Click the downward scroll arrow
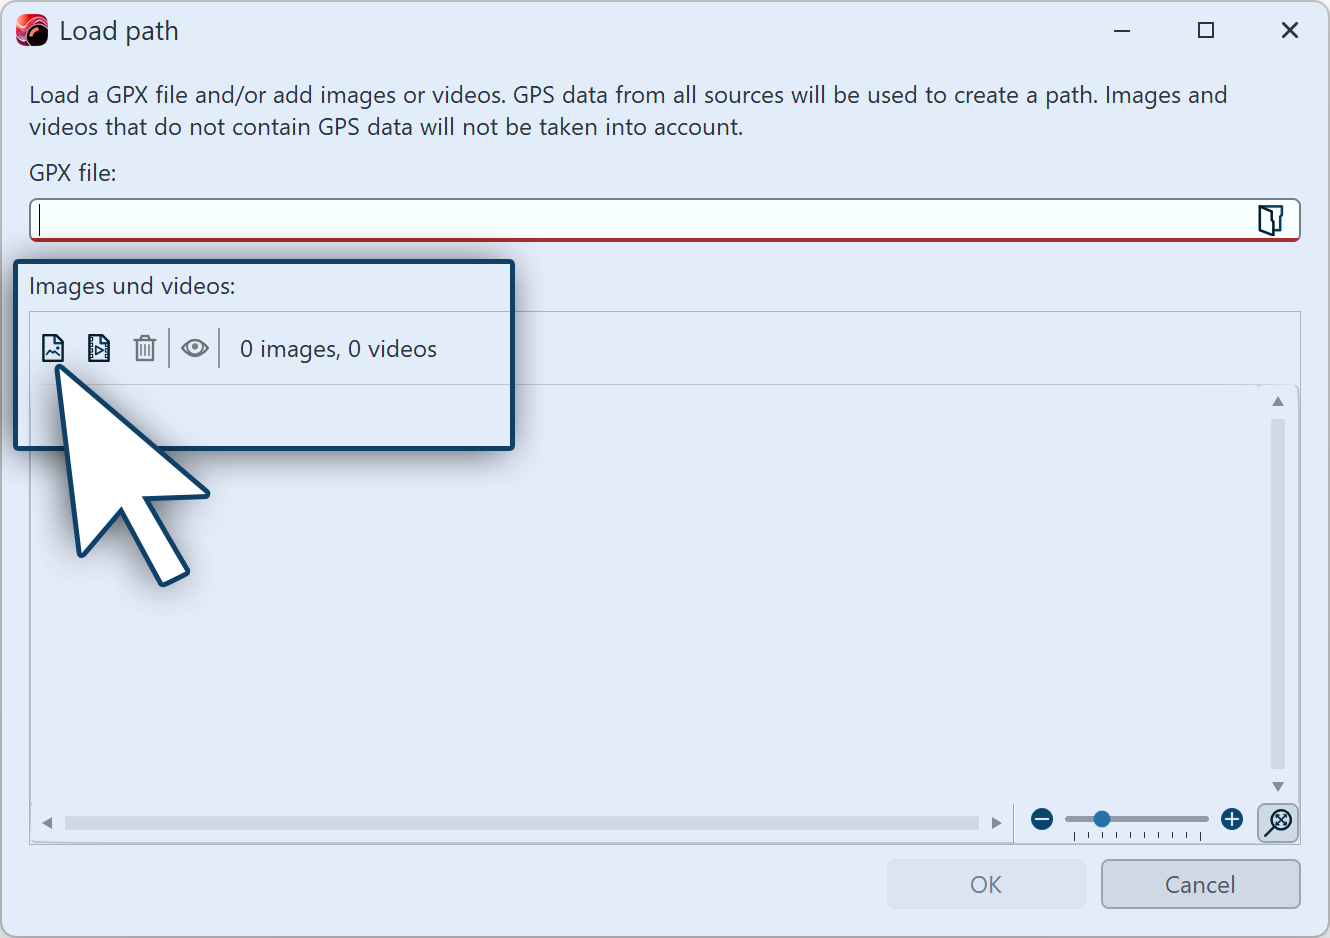Image resolution: width=1330 pixels, height=938 pixels. 1277,786
